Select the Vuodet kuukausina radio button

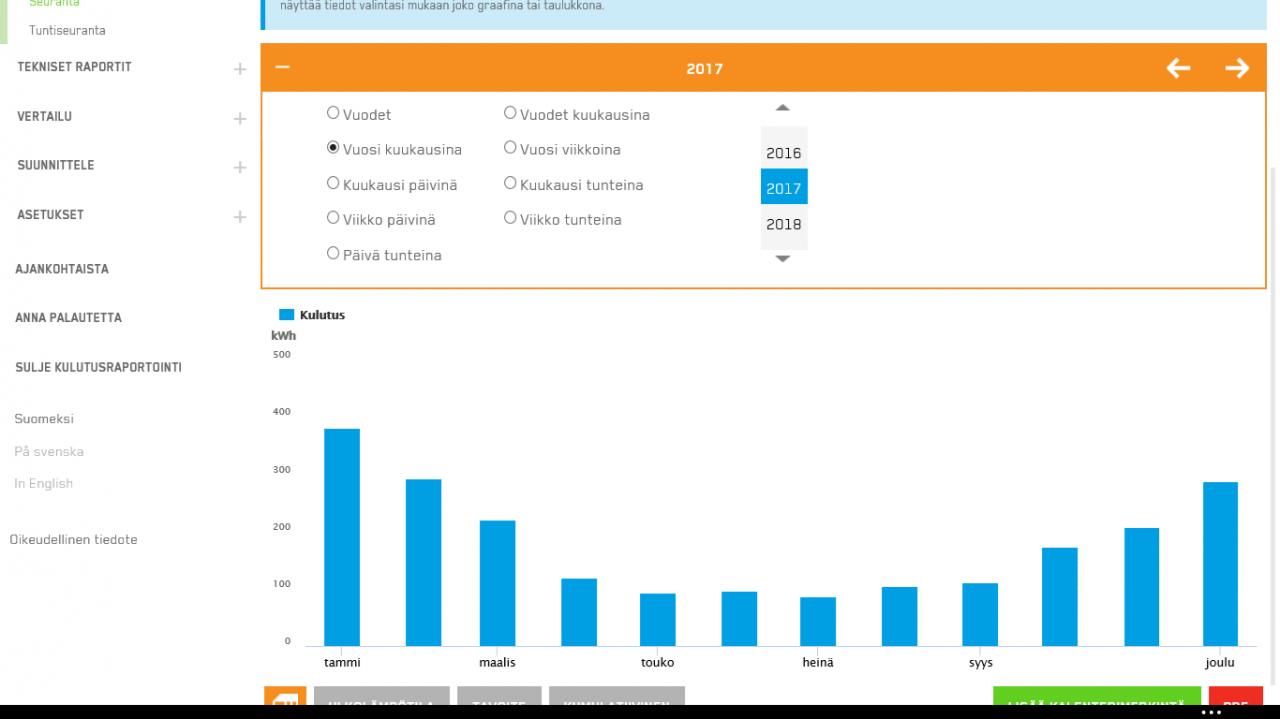[511, 114]
